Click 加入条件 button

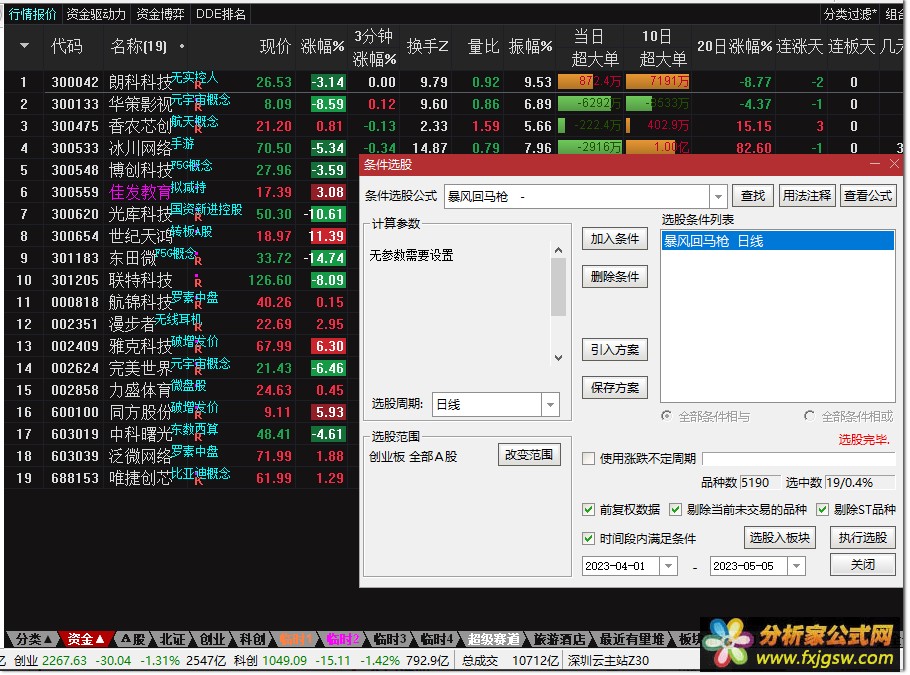click(x=615, y=239)
